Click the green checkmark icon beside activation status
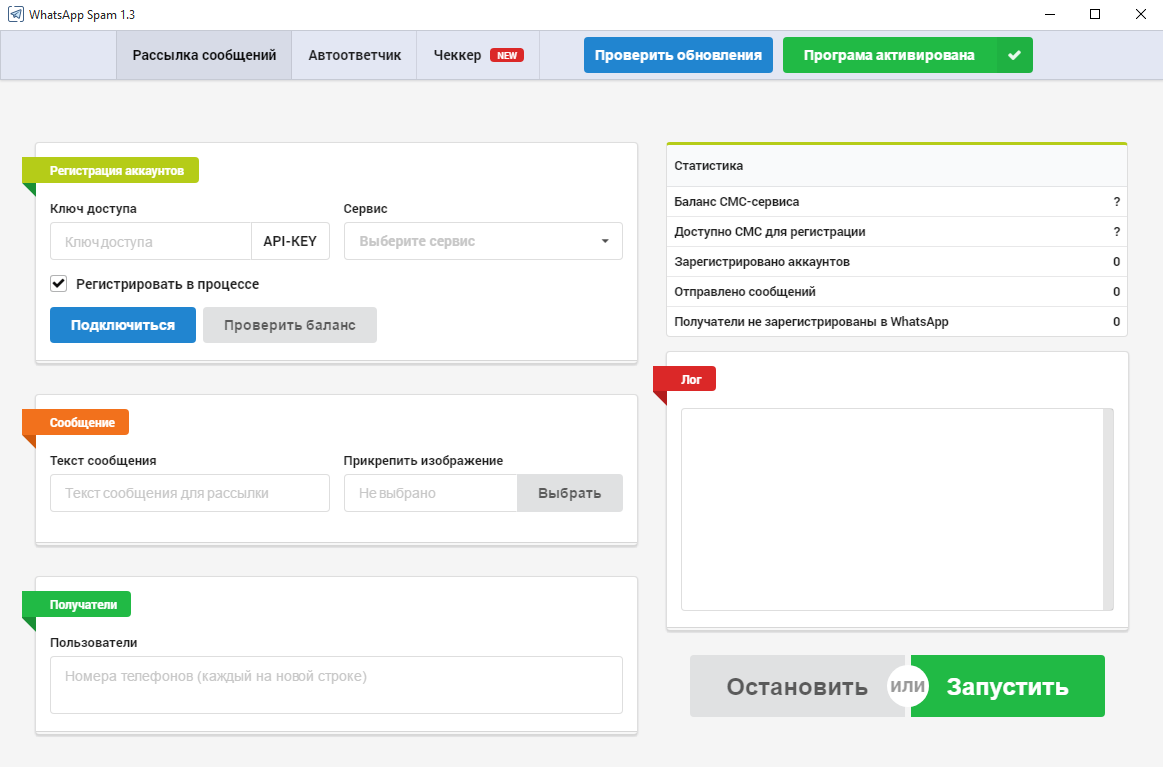Image resolution: width=1163 pixels, height=767 pixels. pyautogui.click(x=1014, y=56)
